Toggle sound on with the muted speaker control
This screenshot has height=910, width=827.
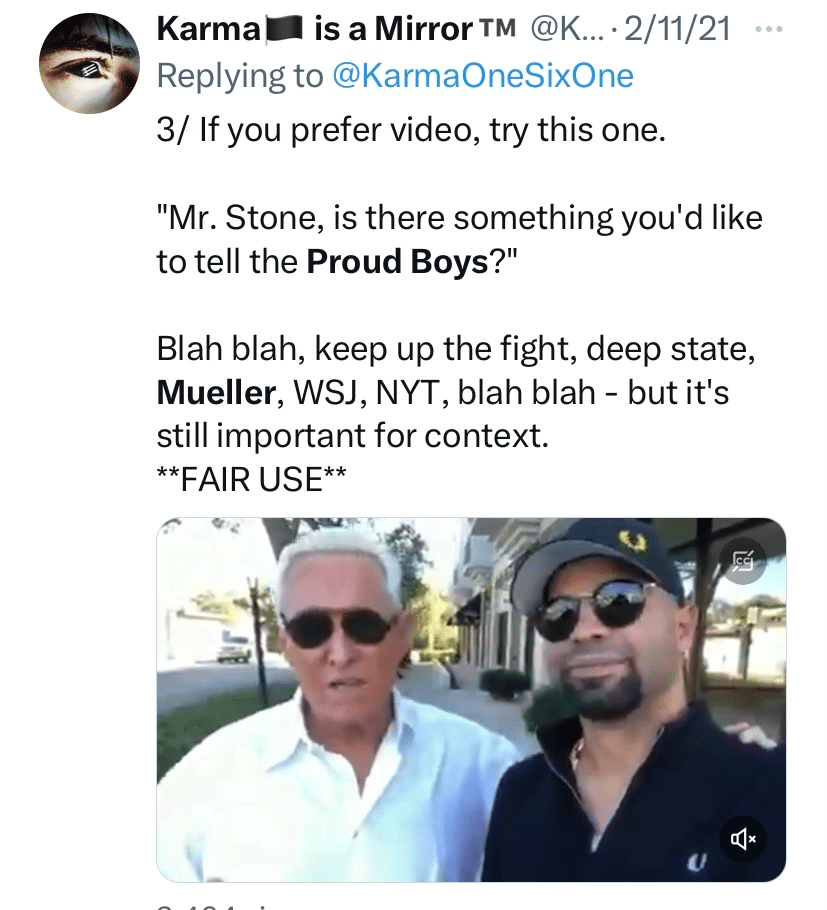pos(744,839)
